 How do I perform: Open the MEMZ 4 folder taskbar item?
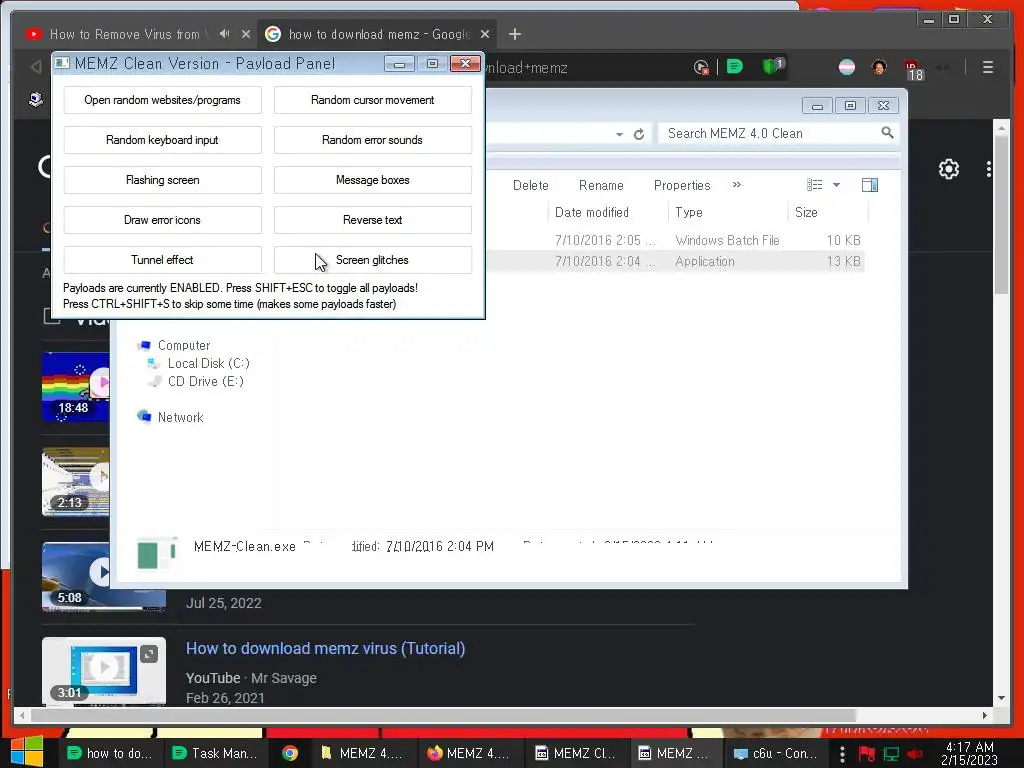tap(362, 753)
